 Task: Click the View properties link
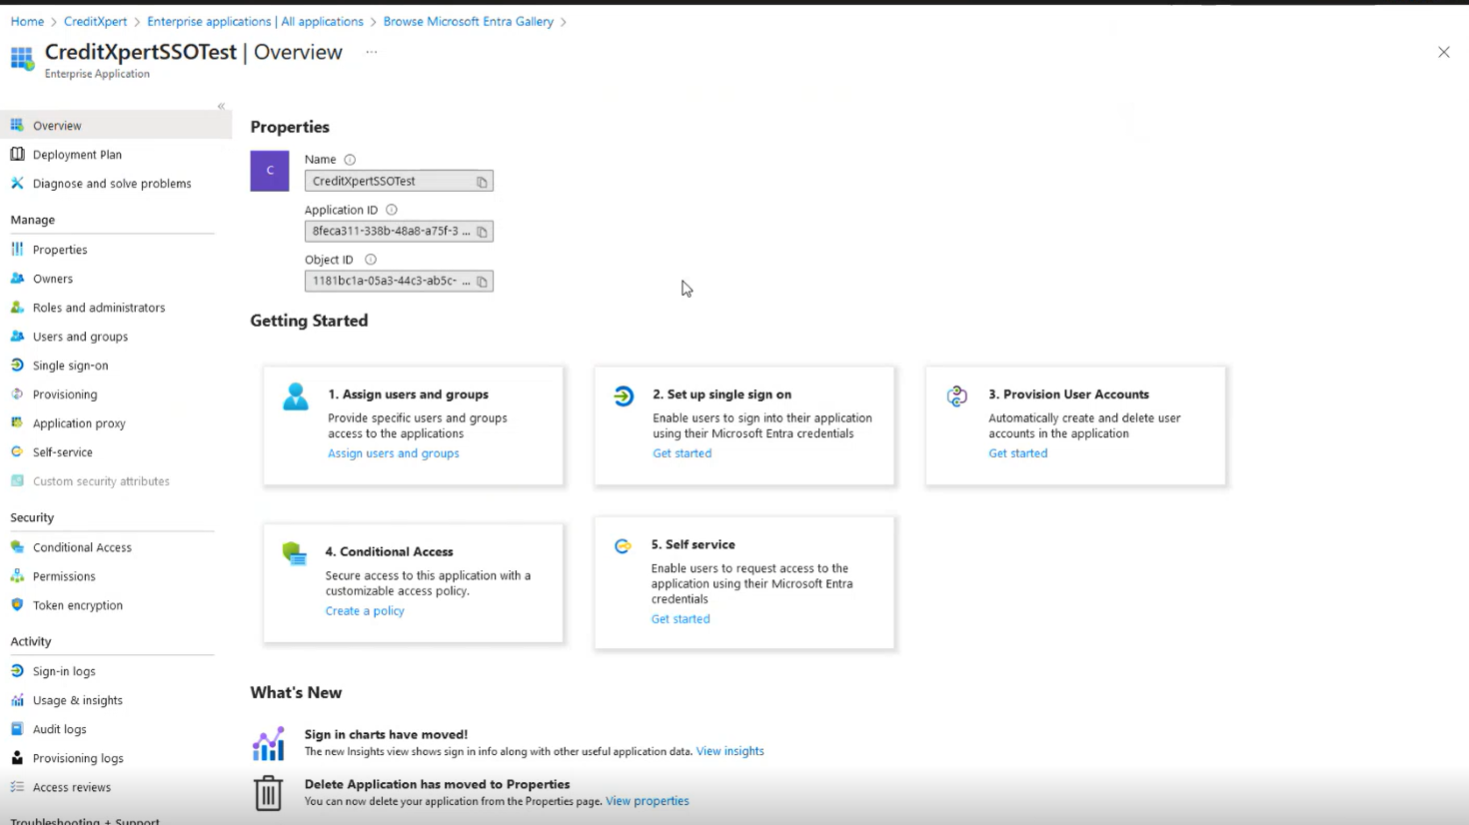click(647, 801)
